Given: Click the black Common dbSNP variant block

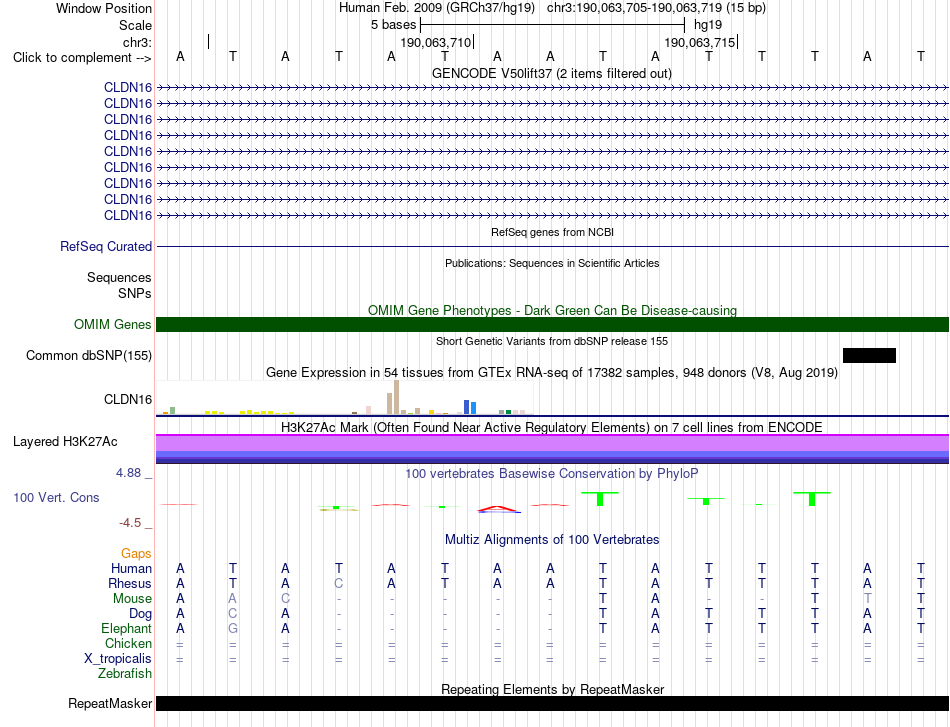Looking at the screenshot, I should point(869,356).
